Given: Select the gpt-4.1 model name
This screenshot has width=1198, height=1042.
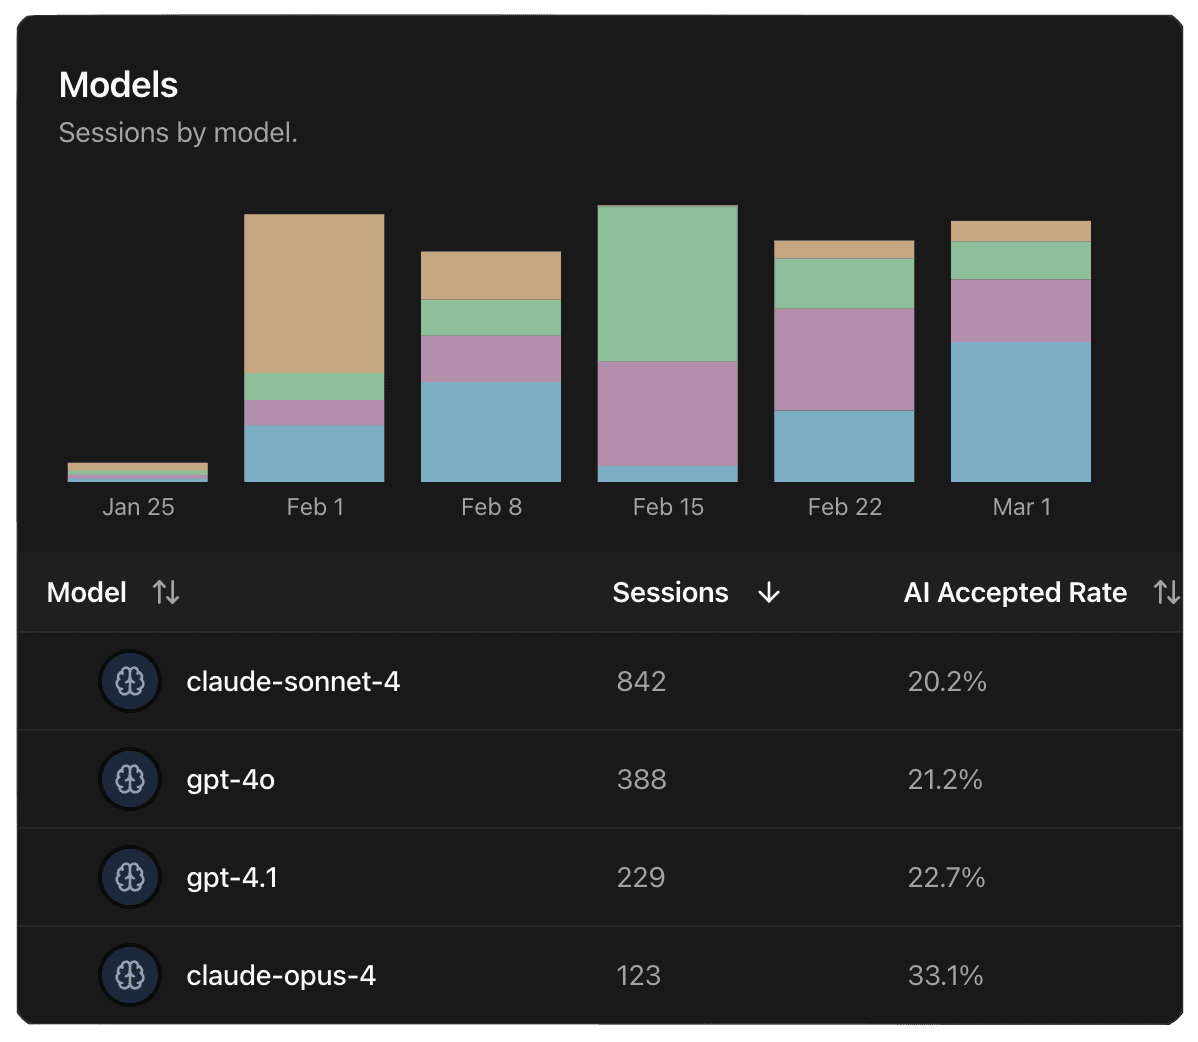Looking at the screenshot, I should pyautogui.click(x=232, y=878).
